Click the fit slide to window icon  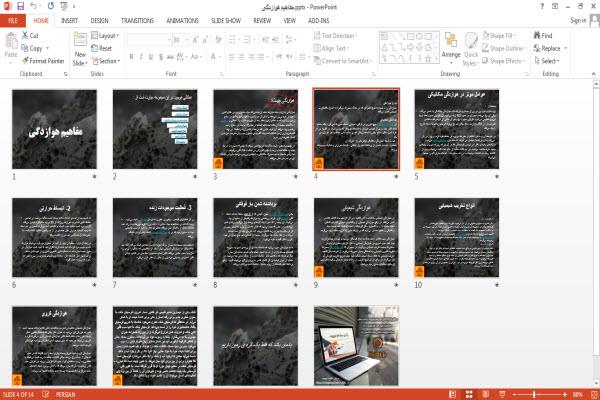[594, 394]
